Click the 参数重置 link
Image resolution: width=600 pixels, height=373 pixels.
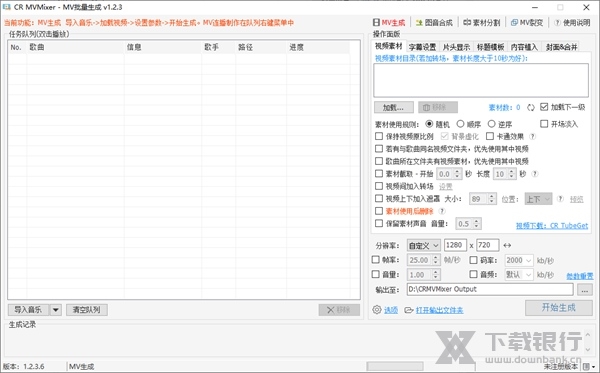(x=580, y=276)
